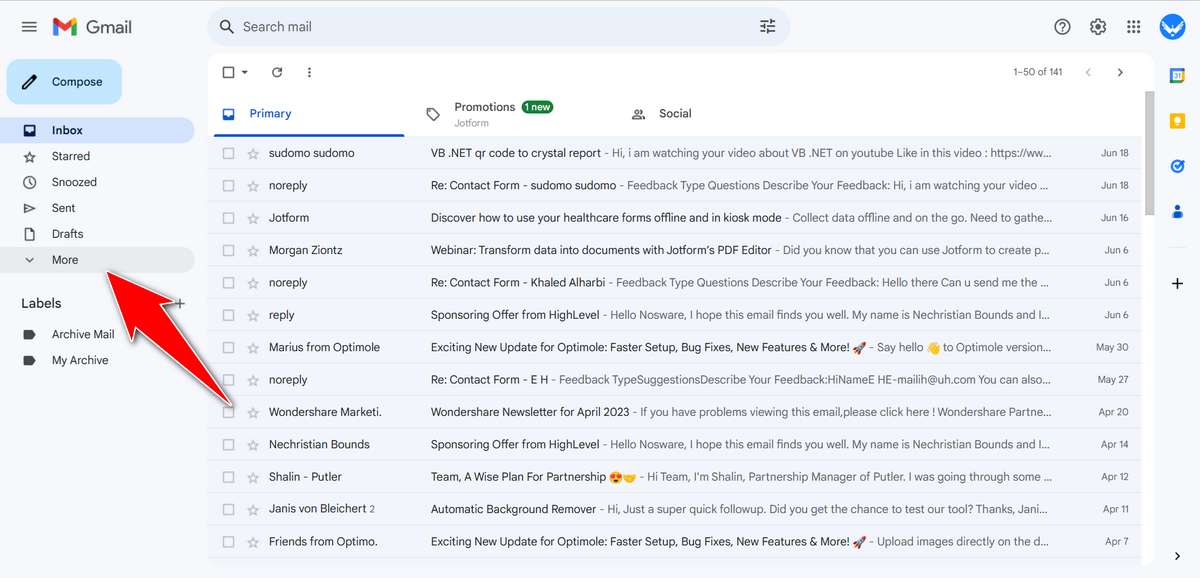The width and height of the screenshot is (1200, 578).
Task: Open Gmail settings
Action: 1097,26
